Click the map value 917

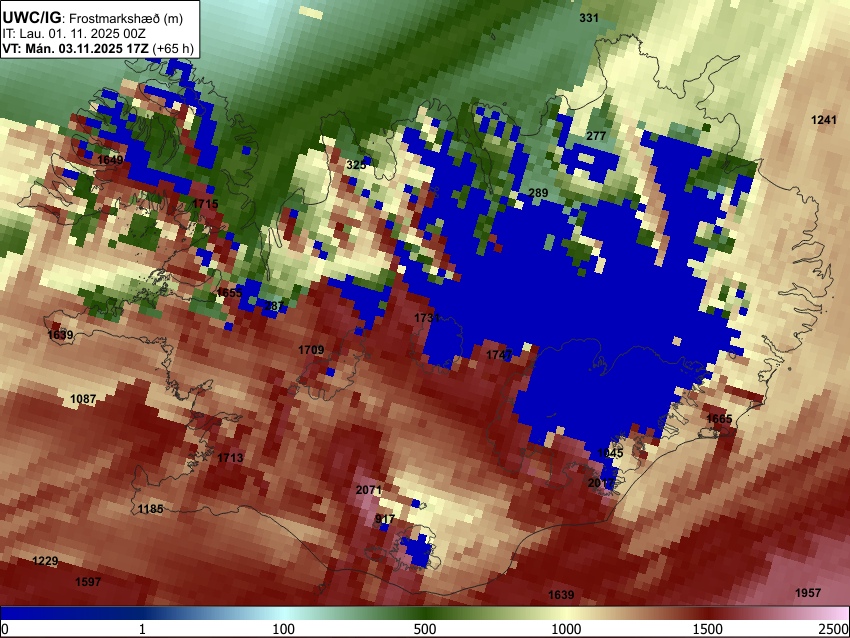(x=385, y=519)
